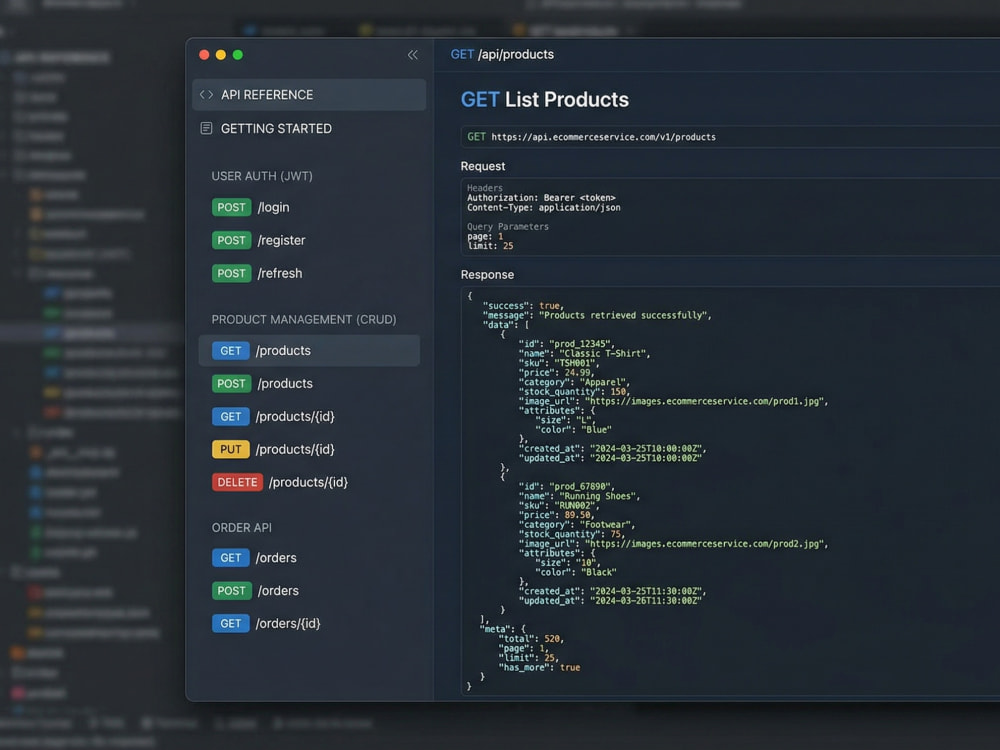
Task: Click the code brackets icon beside API REFERENCE
Action: pos(206,94)
